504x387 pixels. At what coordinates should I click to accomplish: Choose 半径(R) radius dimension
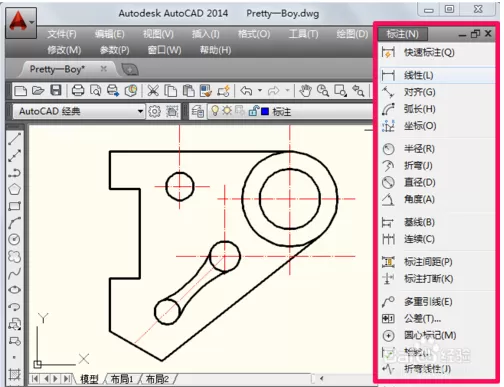click(x=437, y=149)
